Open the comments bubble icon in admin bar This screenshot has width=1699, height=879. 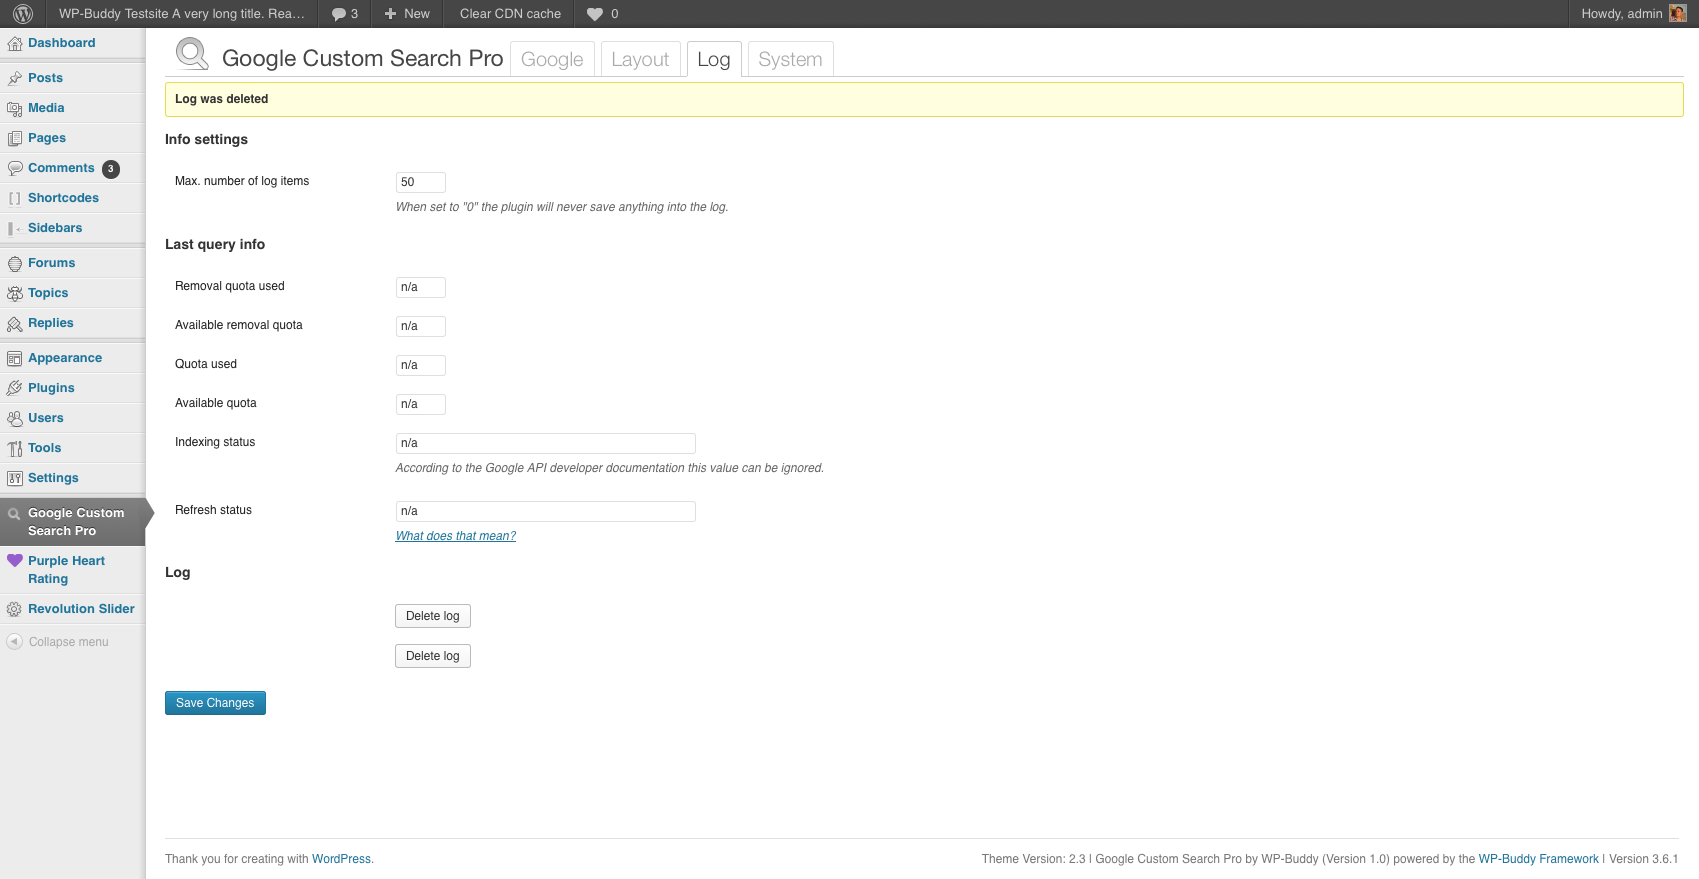click(339, 14)
